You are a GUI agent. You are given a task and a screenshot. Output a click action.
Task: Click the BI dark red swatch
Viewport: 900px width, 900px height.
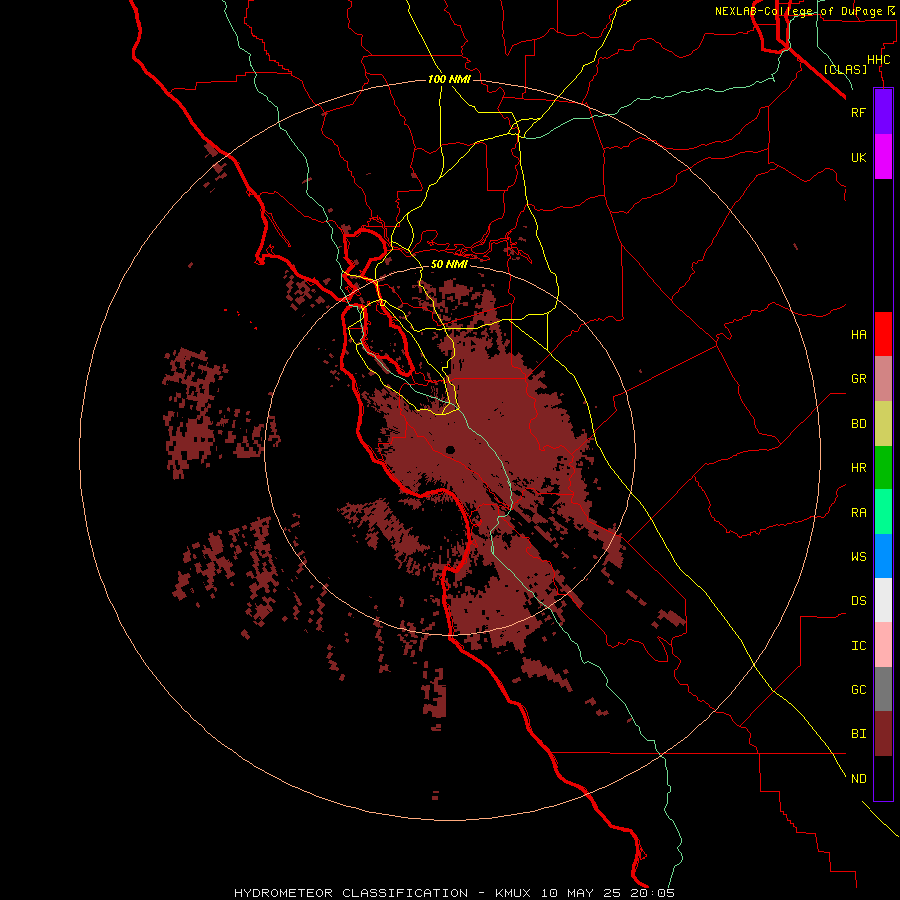(883, 734)
